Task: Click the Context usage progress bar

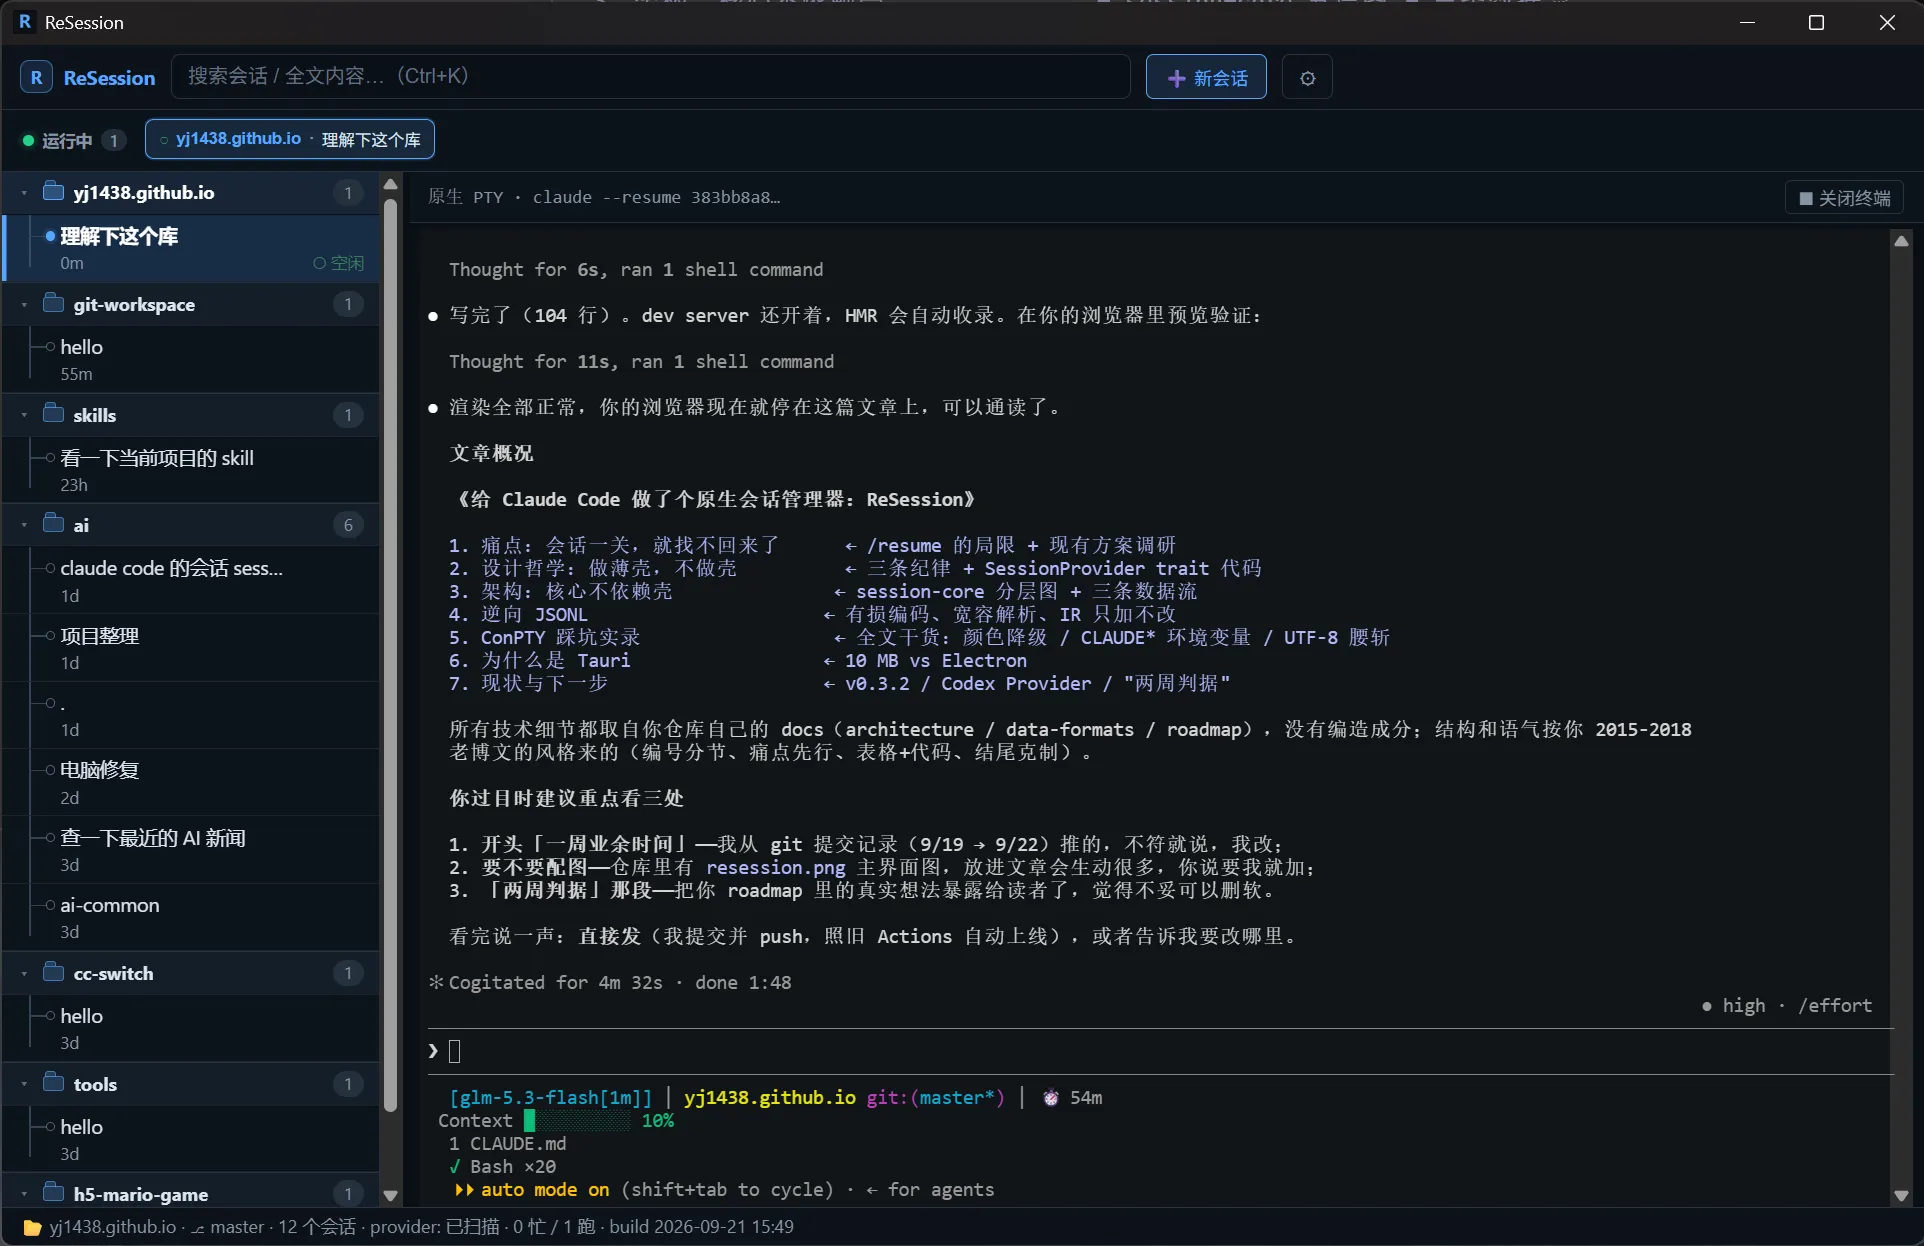Action: pyautogui.click(x=578, y=1121)
